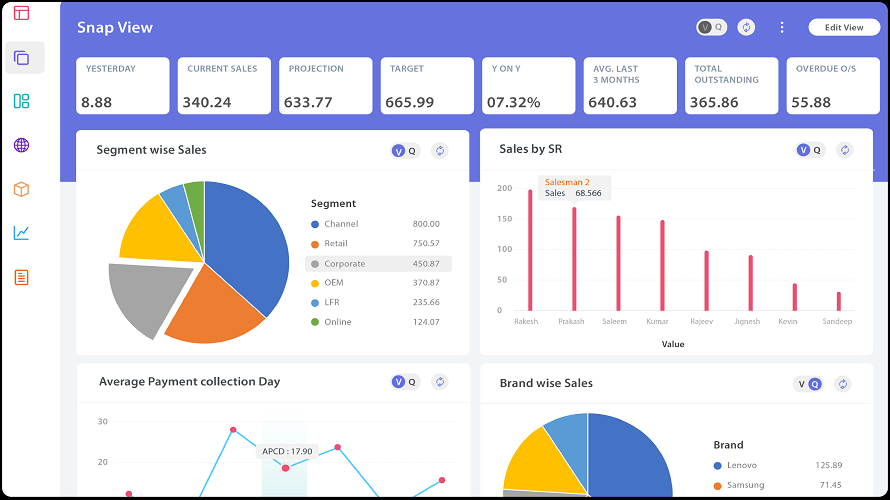Click the orange Retail color dot

click(x=315, y=245)
